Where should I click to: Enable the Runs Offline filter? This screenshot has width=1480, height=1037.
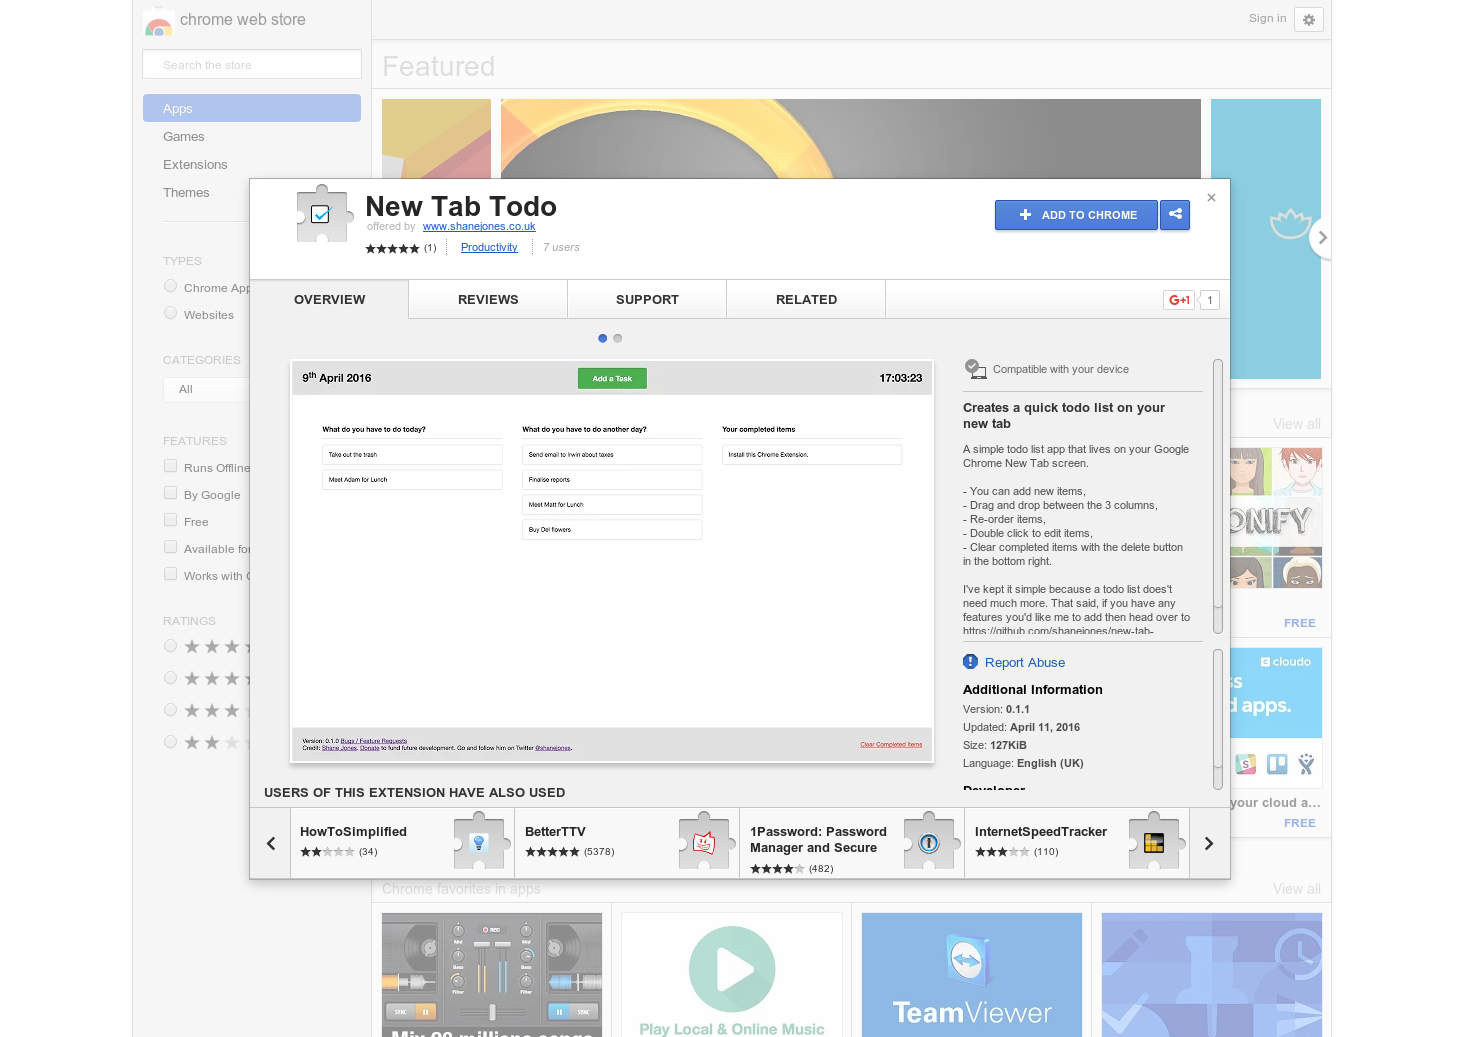click(170, 465)
